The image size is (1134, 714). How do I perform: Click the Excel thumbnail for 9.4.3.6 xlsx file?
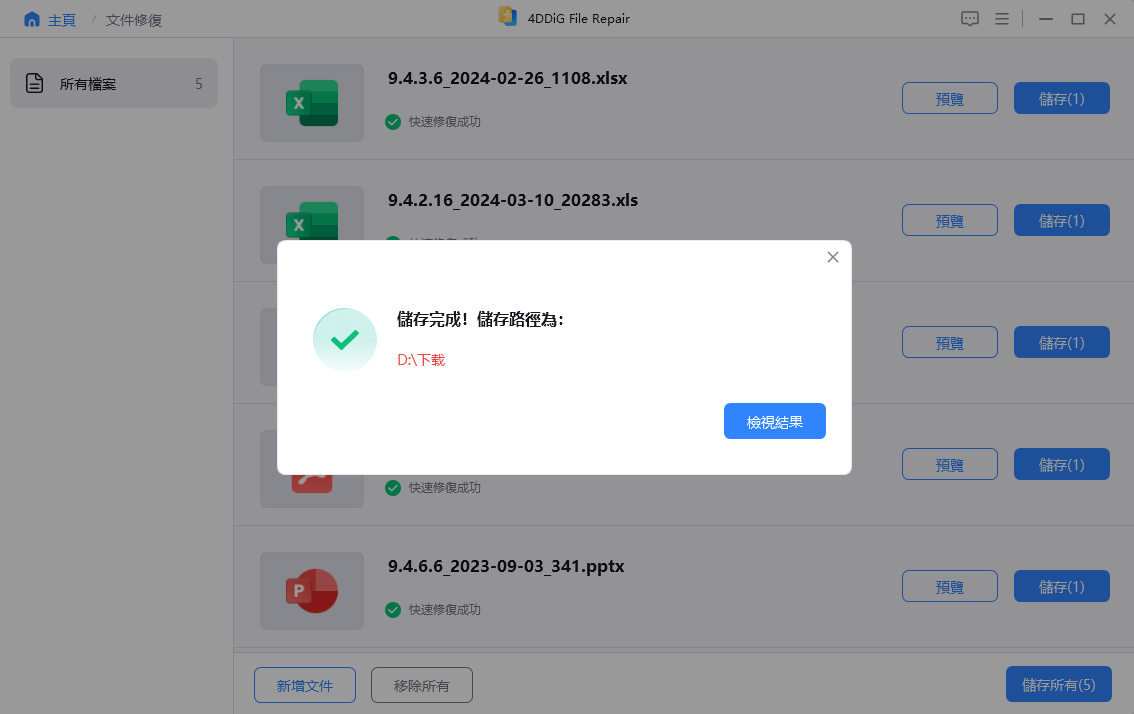[x=312, y=103]
